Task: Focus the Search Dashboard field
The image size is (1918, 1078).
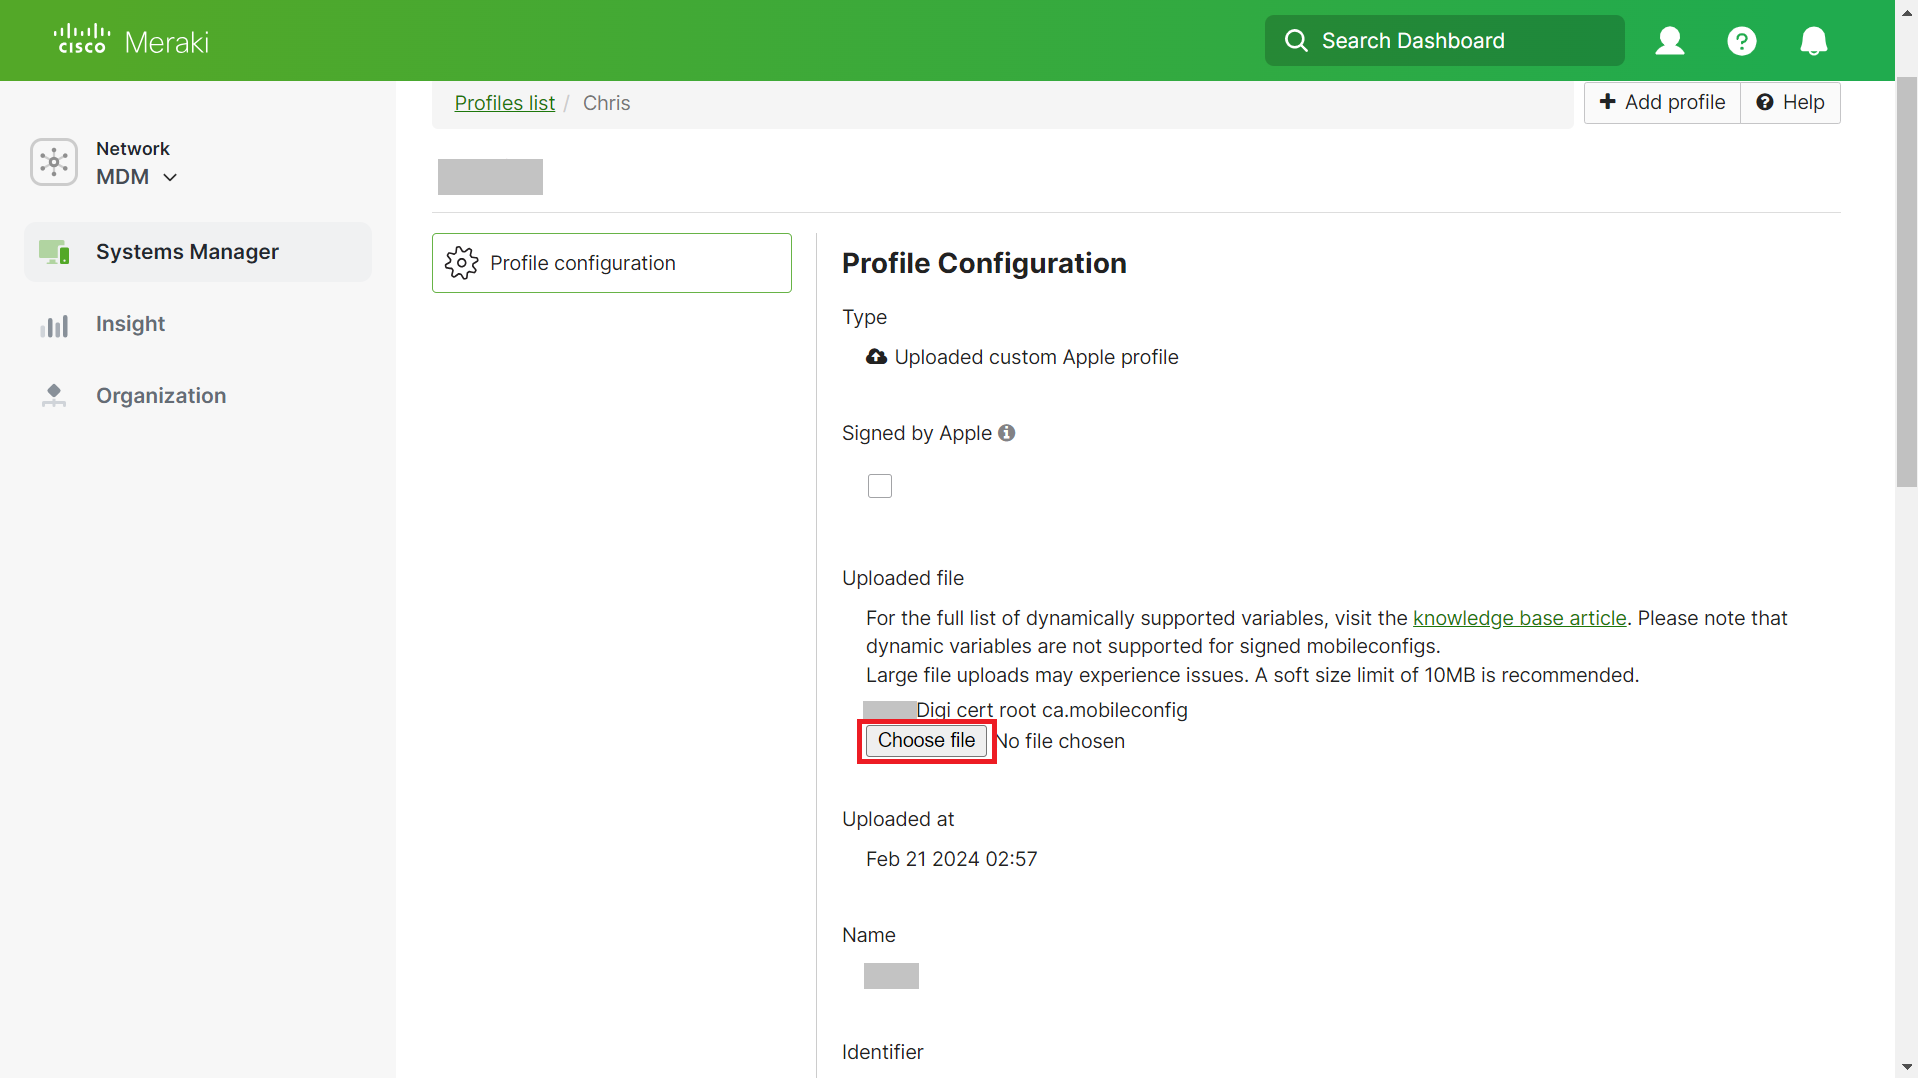Action: [x=1444, y=40]
